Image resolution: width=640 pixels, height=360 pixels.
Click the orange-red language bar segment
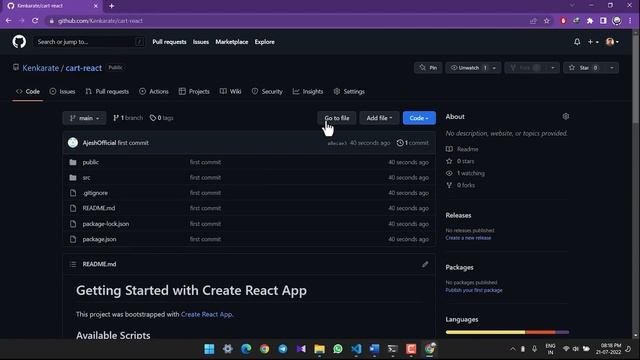coord(540,332)
